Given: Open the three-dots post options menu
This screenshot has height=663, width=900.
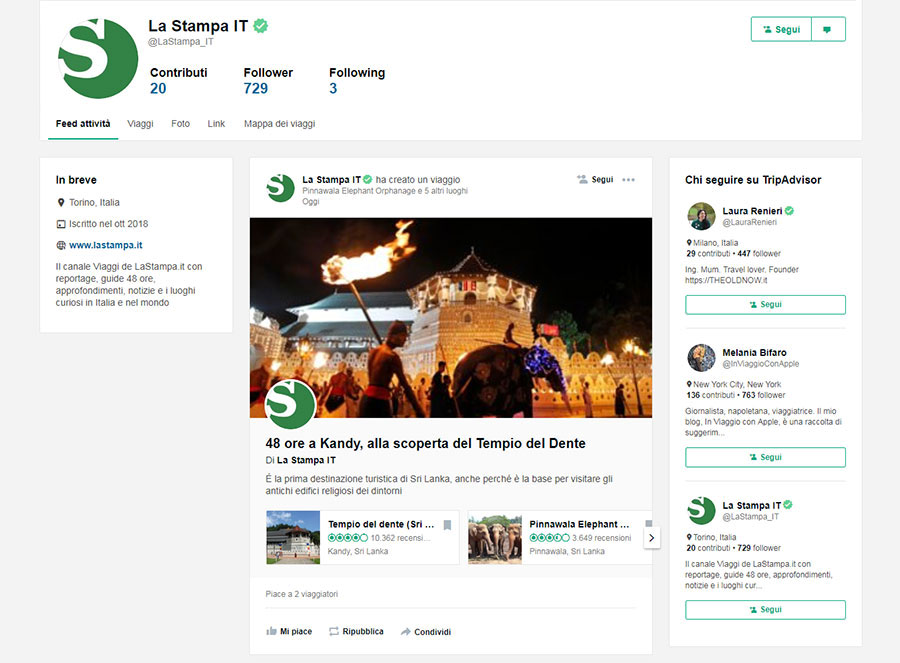Looking at the screenshot, I should point(629,180).
